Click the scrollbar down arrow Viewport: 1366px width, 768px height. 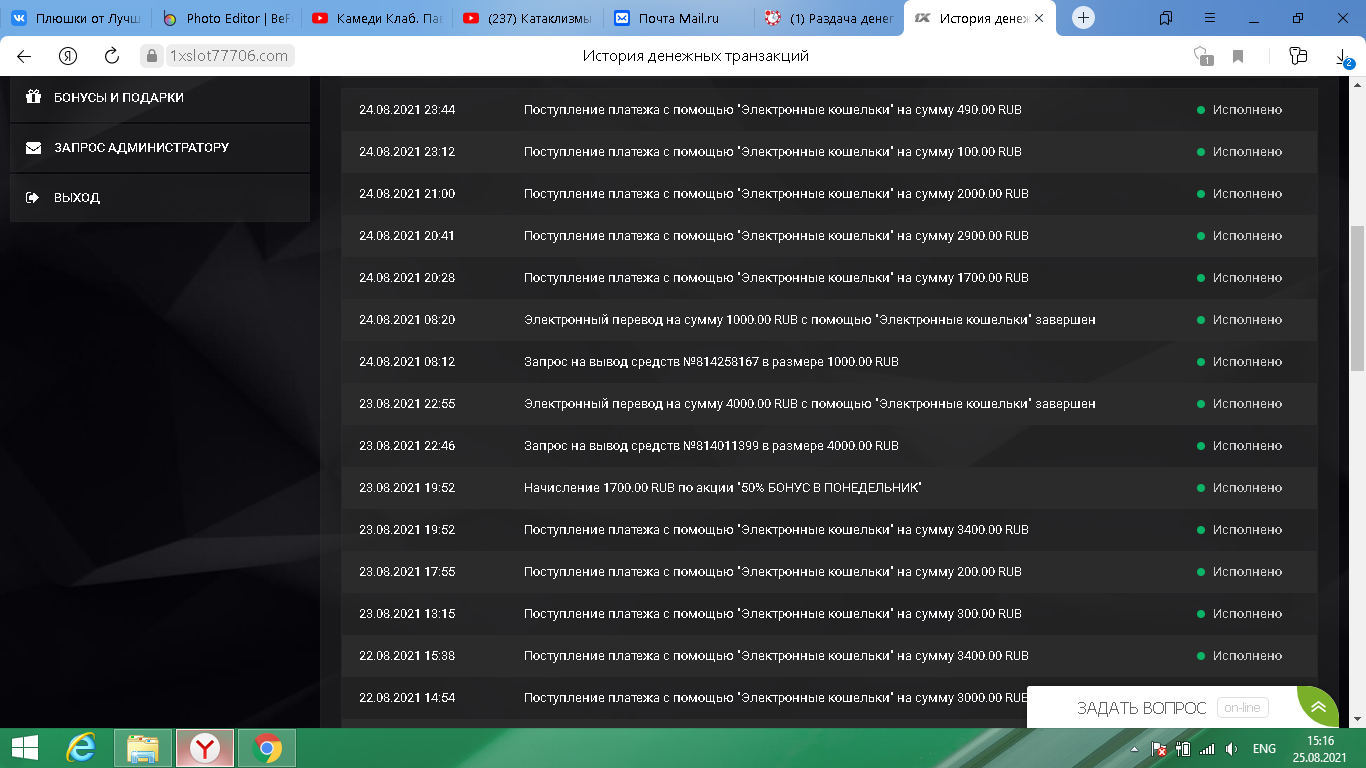coord(1357,720)
